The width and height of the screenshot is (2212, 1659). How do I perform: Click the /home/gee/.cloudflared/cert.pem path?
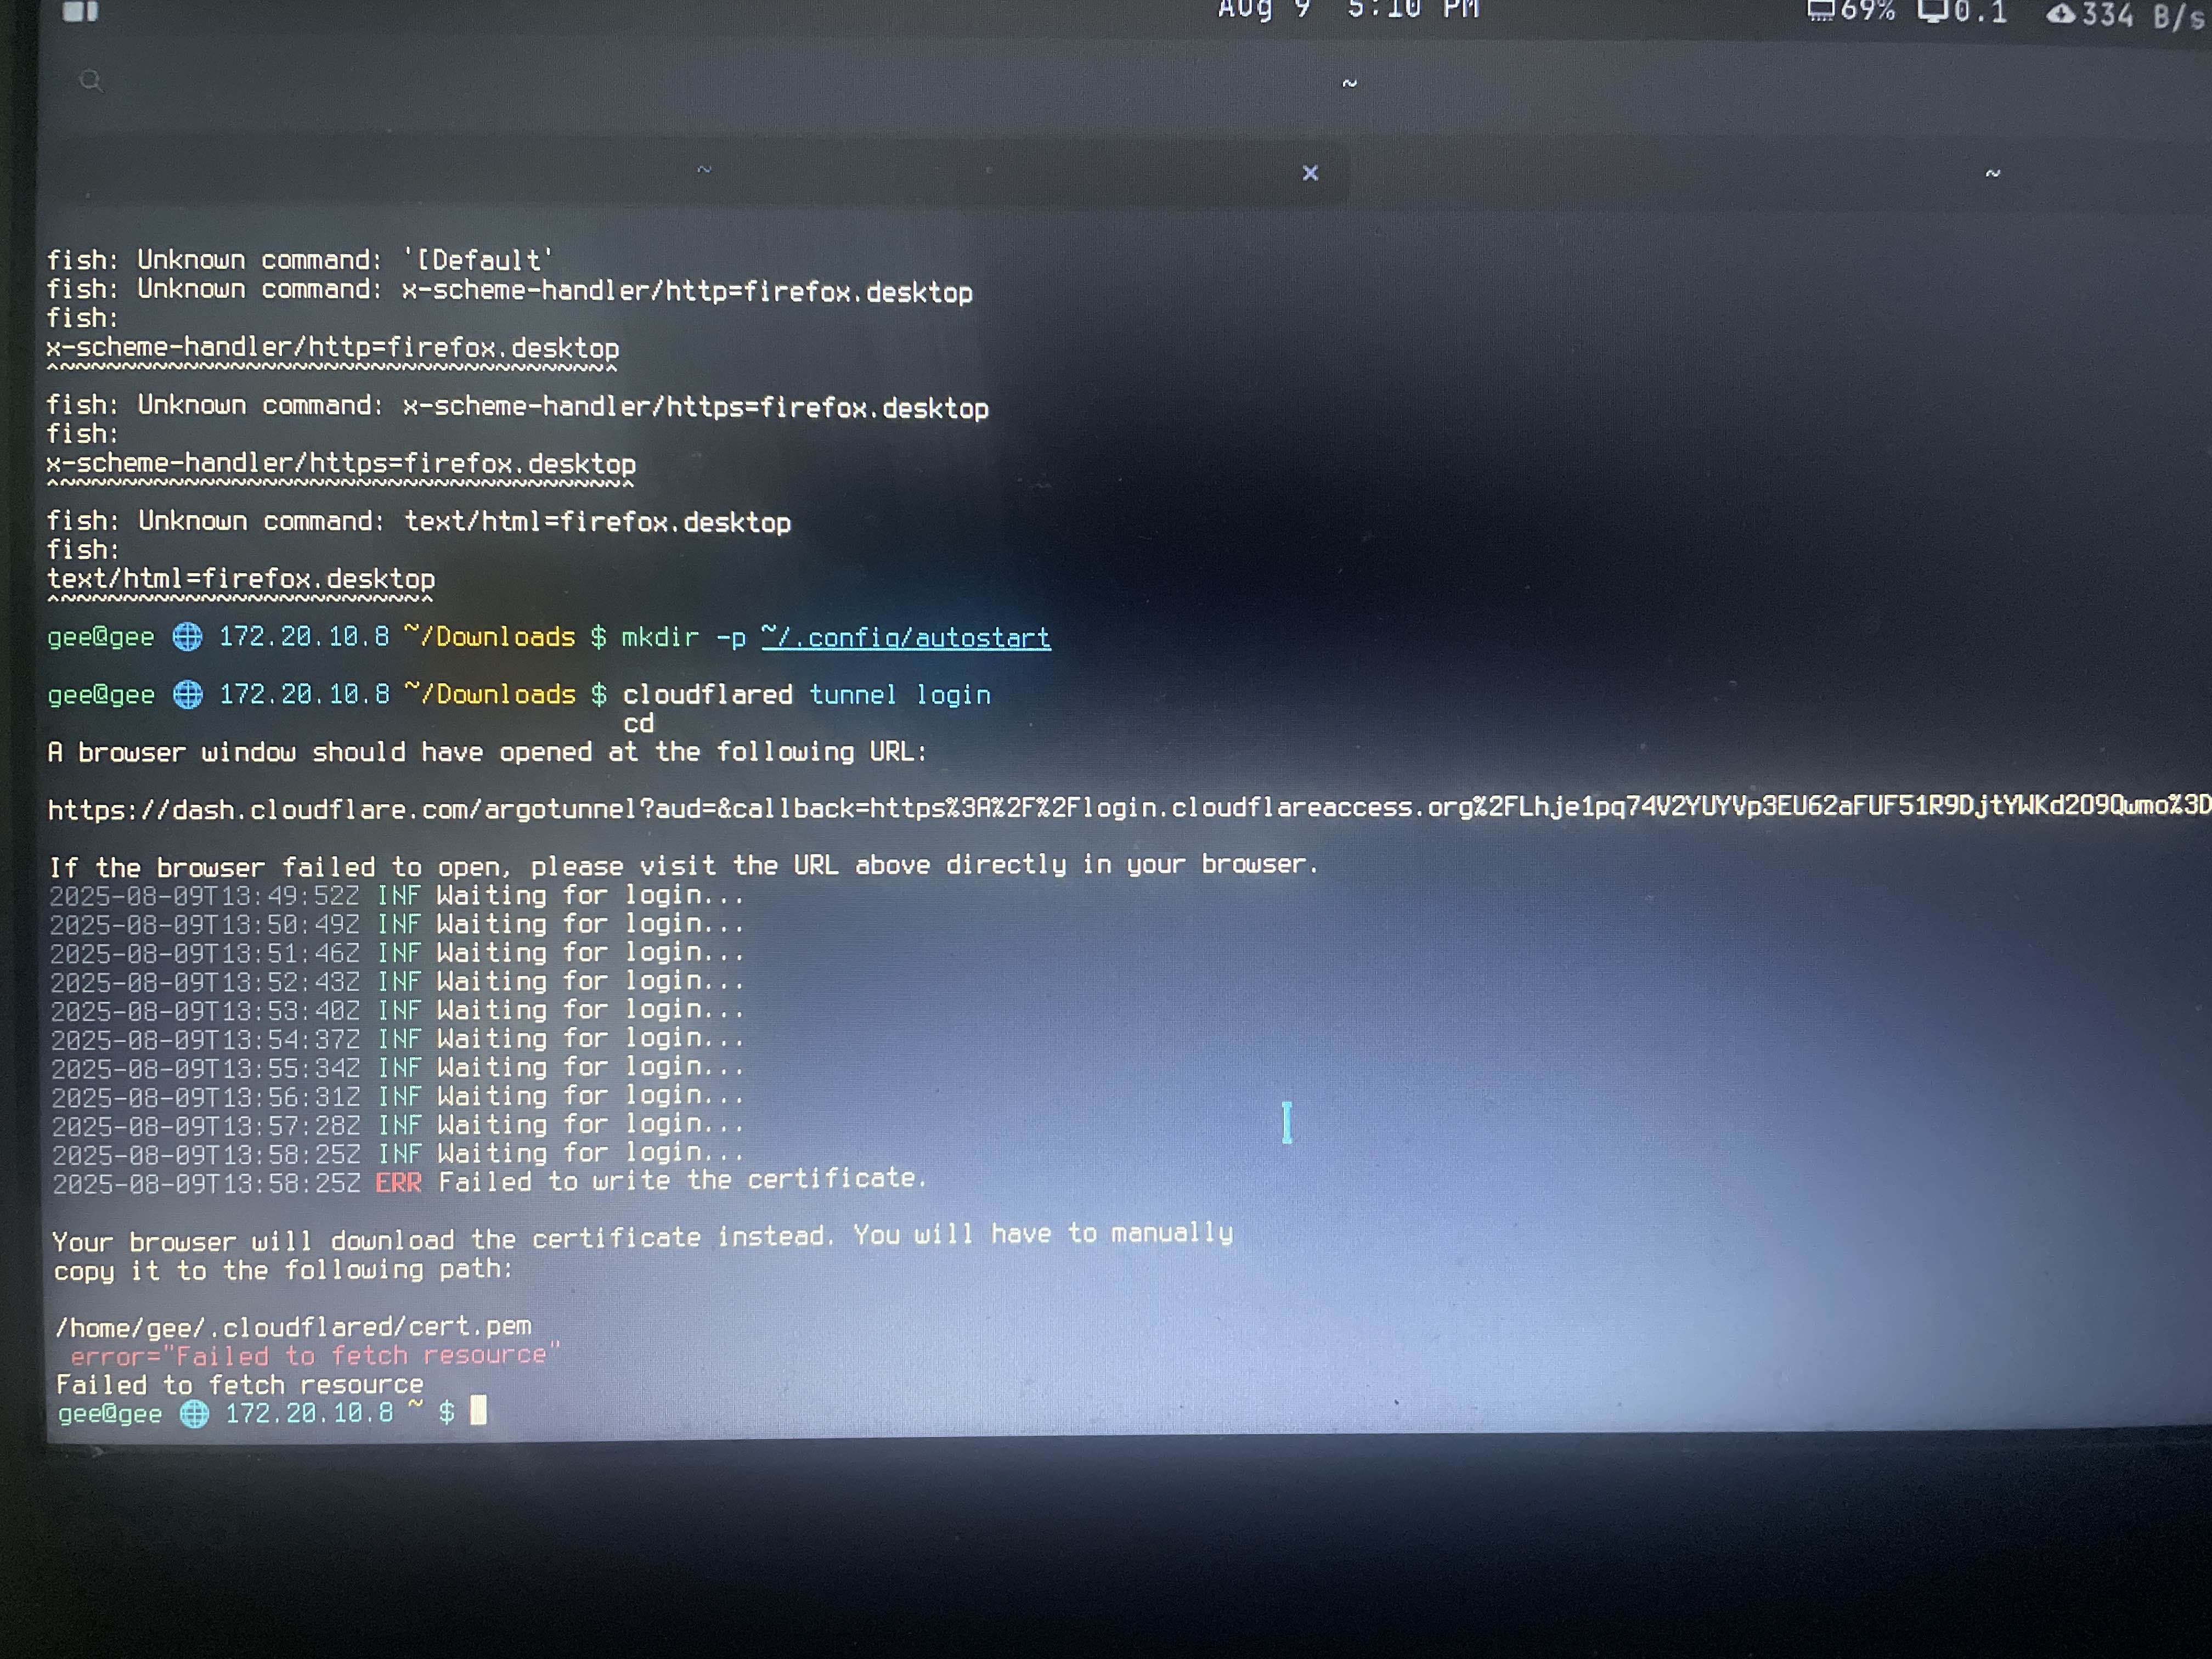pyautogui.click(x=293, y=1327)
